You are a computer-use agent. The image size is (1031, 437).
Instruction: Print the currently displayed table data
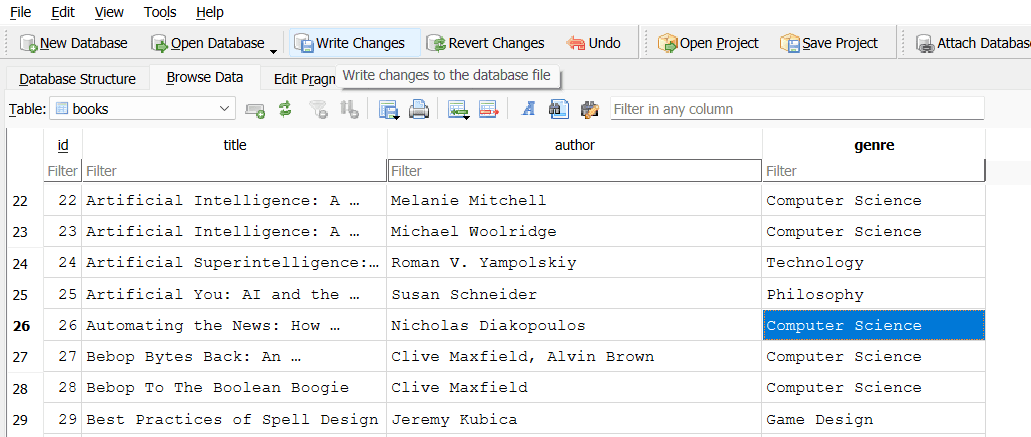419,109
